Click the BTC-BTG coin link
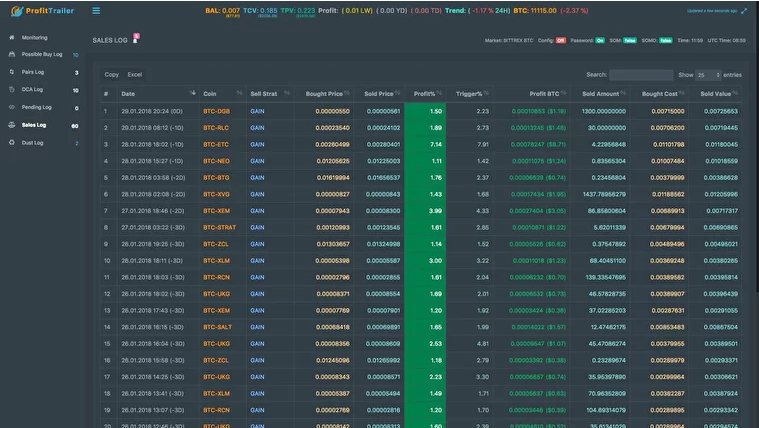Image resolution: width=759 pixels, height=428 pixels. 216,178
